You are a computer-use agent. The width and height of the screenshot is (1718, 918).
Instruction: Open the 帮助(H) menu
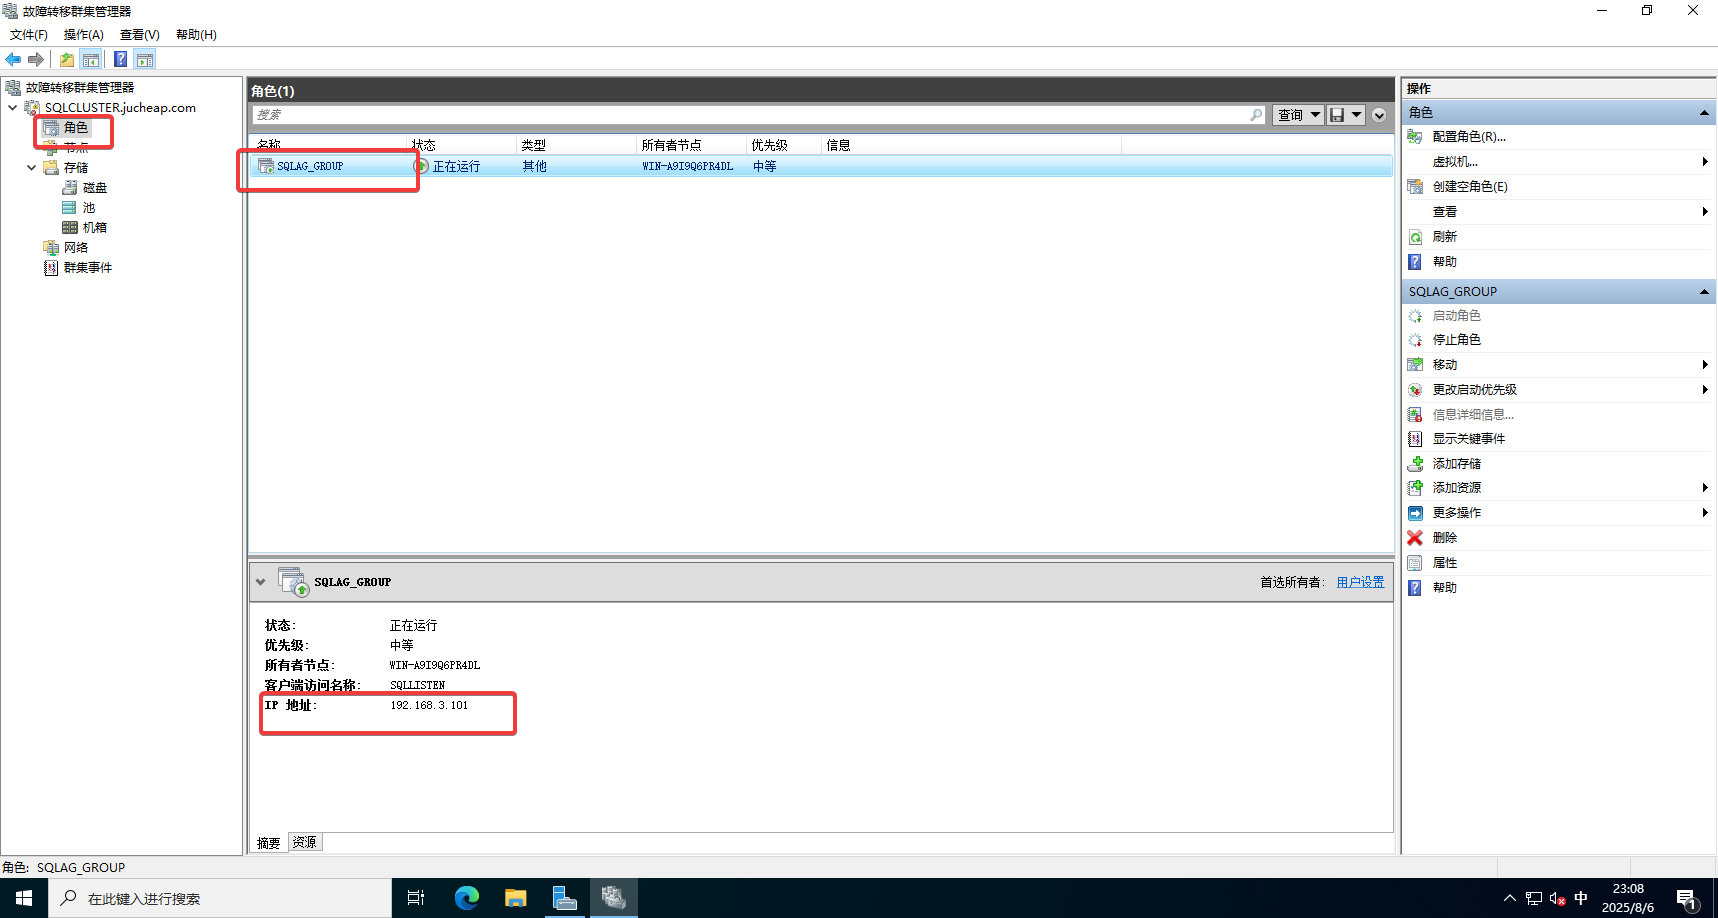[196, 35]
